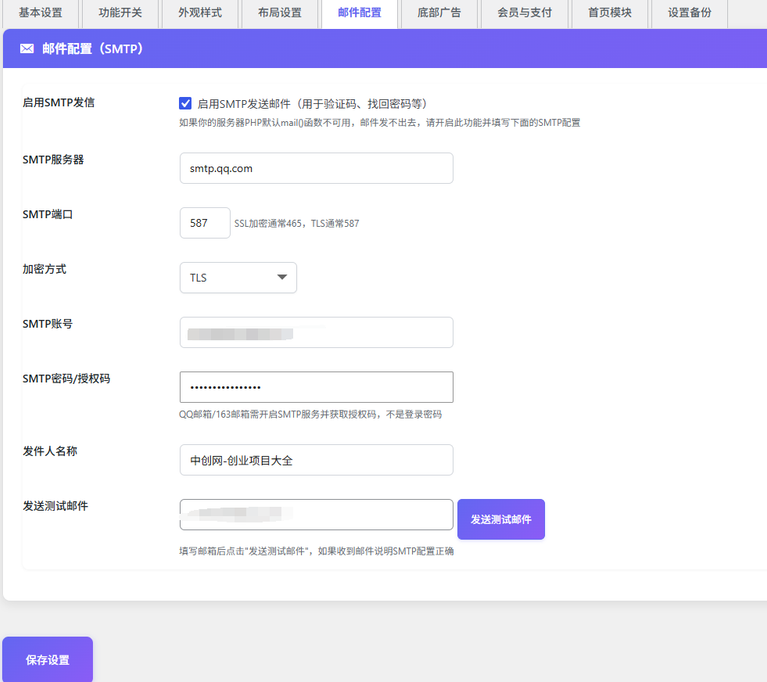Click the 启用SMTP发送邮件 checkbox label text
Viewport: 767px width, 682px height.
click(312, 104)
